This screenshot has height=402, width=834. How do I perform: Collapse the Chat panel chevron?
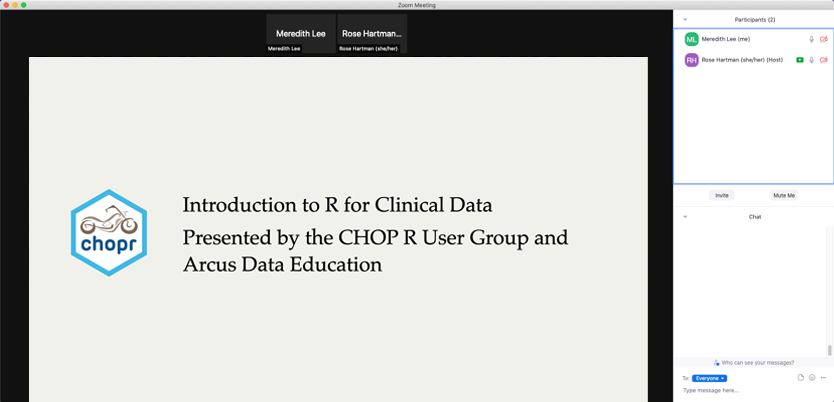click(685, 216)
